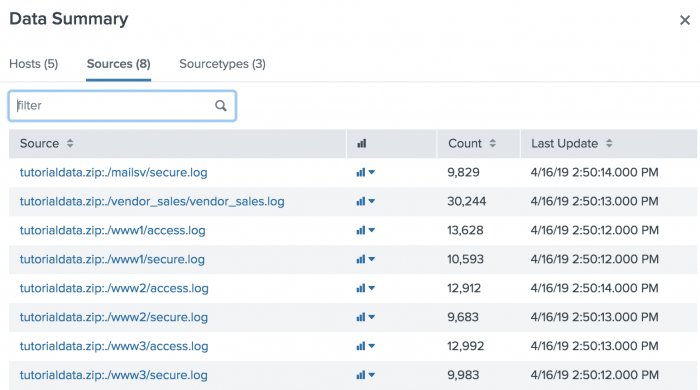This screenshot has height=390, width=700.
Task: Sort by the Source column header
Action: point(46,143)
